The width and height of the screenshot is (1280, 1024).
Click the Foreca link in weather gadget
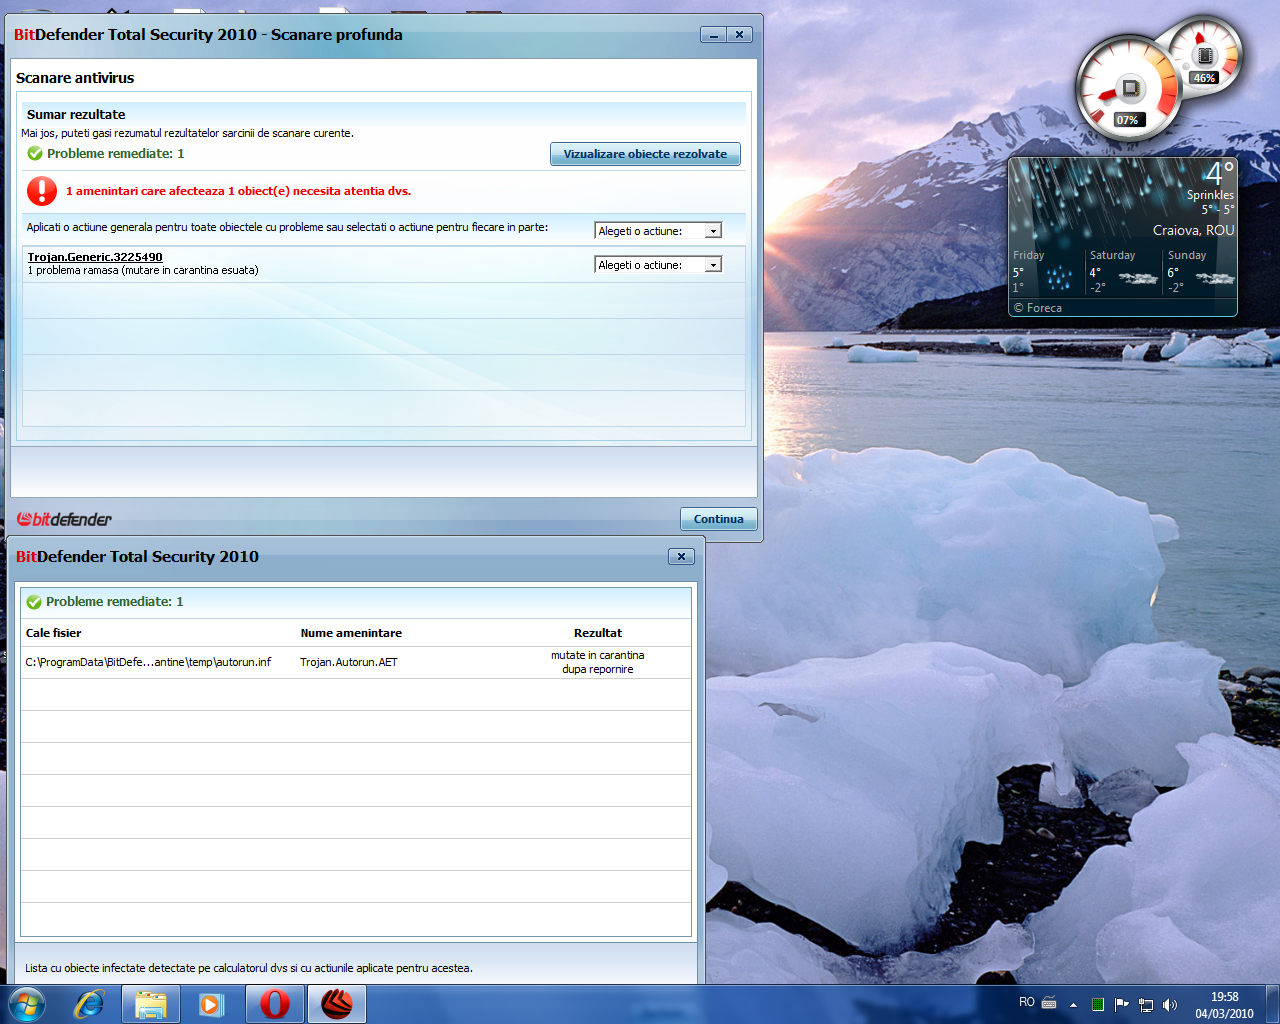[1038, 308]
